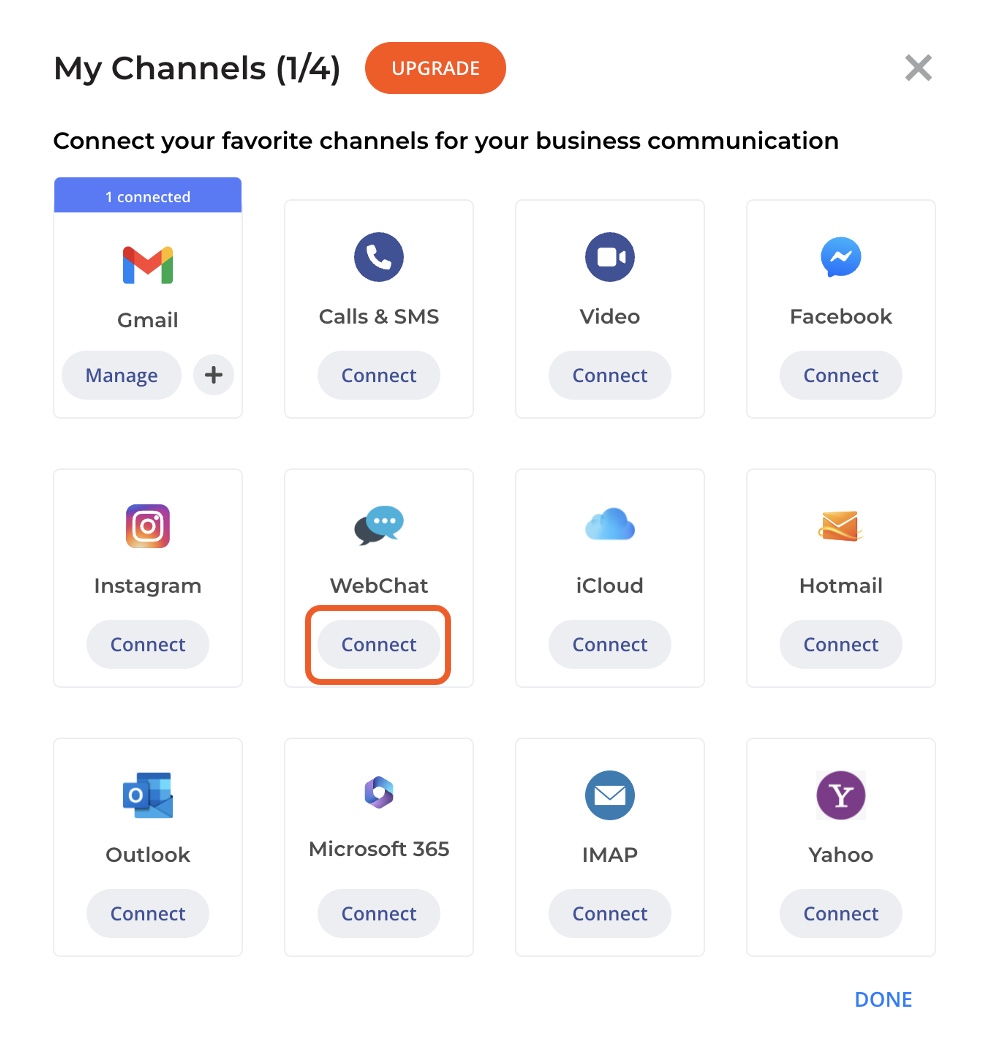
Task: Click the 'Instagram' card label
Action: (148, 586)
